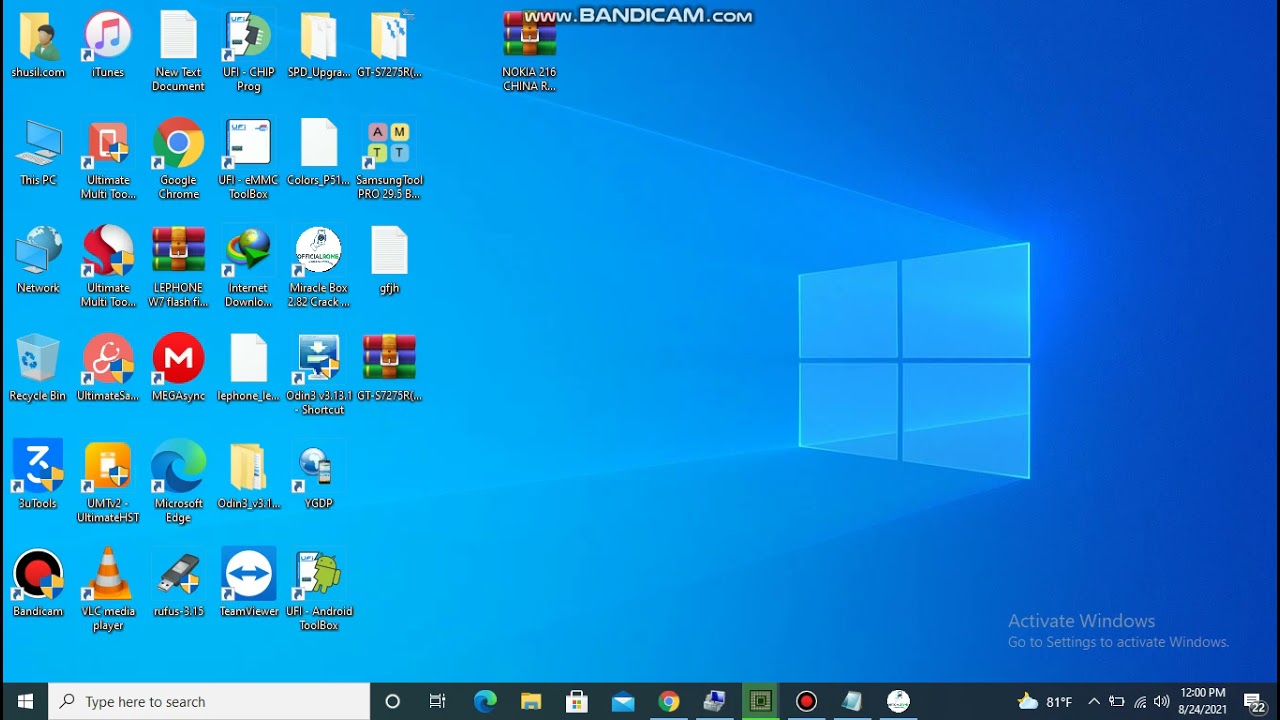Open the notification center with 22 alerts
The width and height of the screenshot is (1280, 720).
click(1254, 701)
